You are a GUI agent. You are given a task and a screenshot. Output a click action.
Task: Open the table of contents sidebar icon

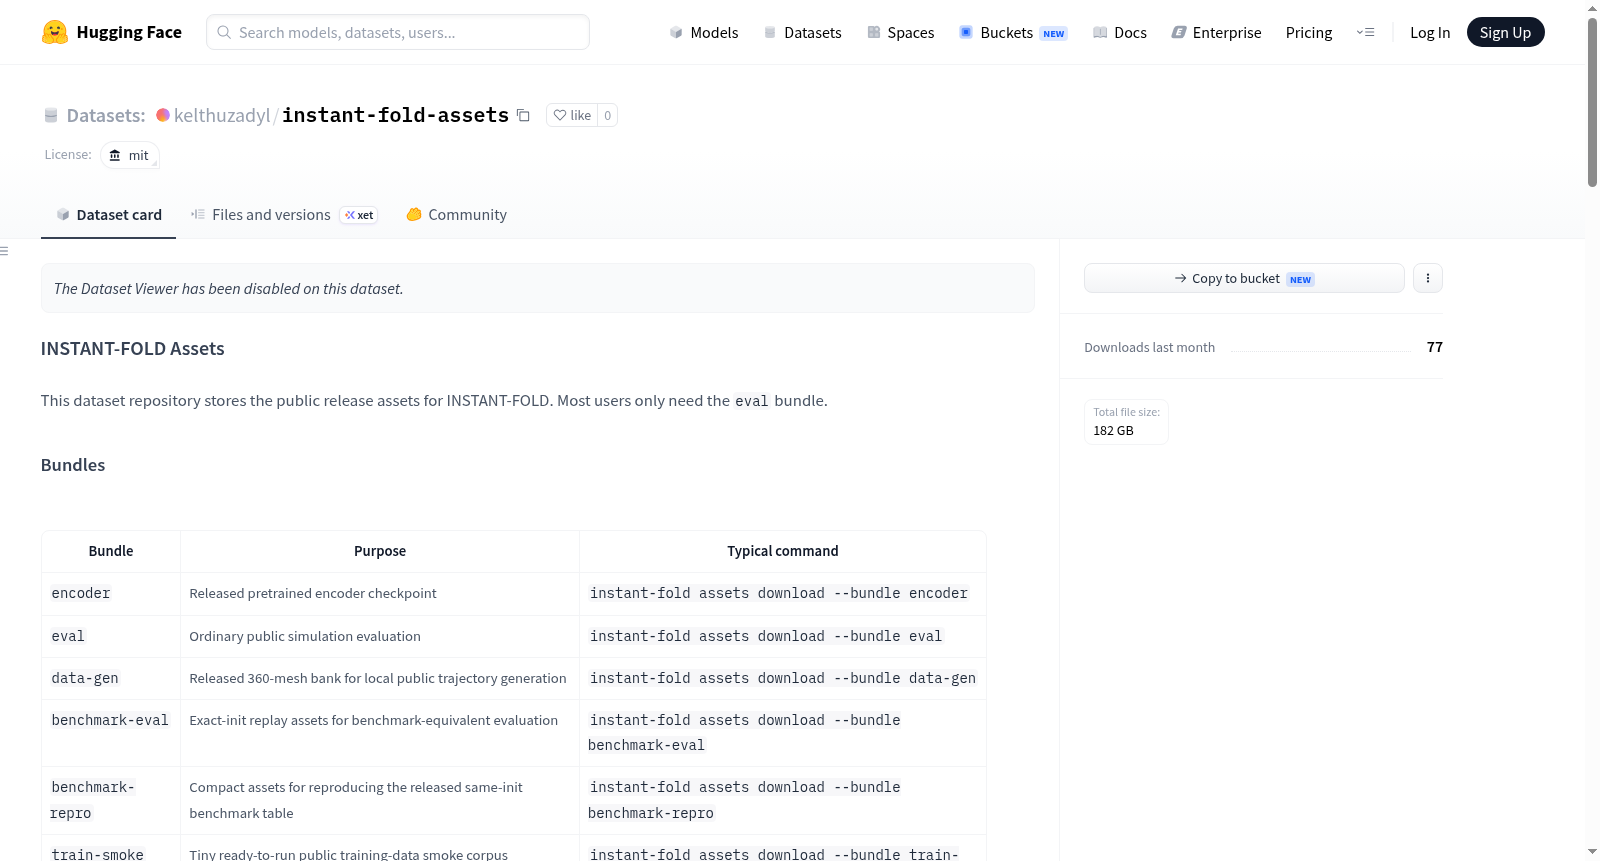click(5, 251)
